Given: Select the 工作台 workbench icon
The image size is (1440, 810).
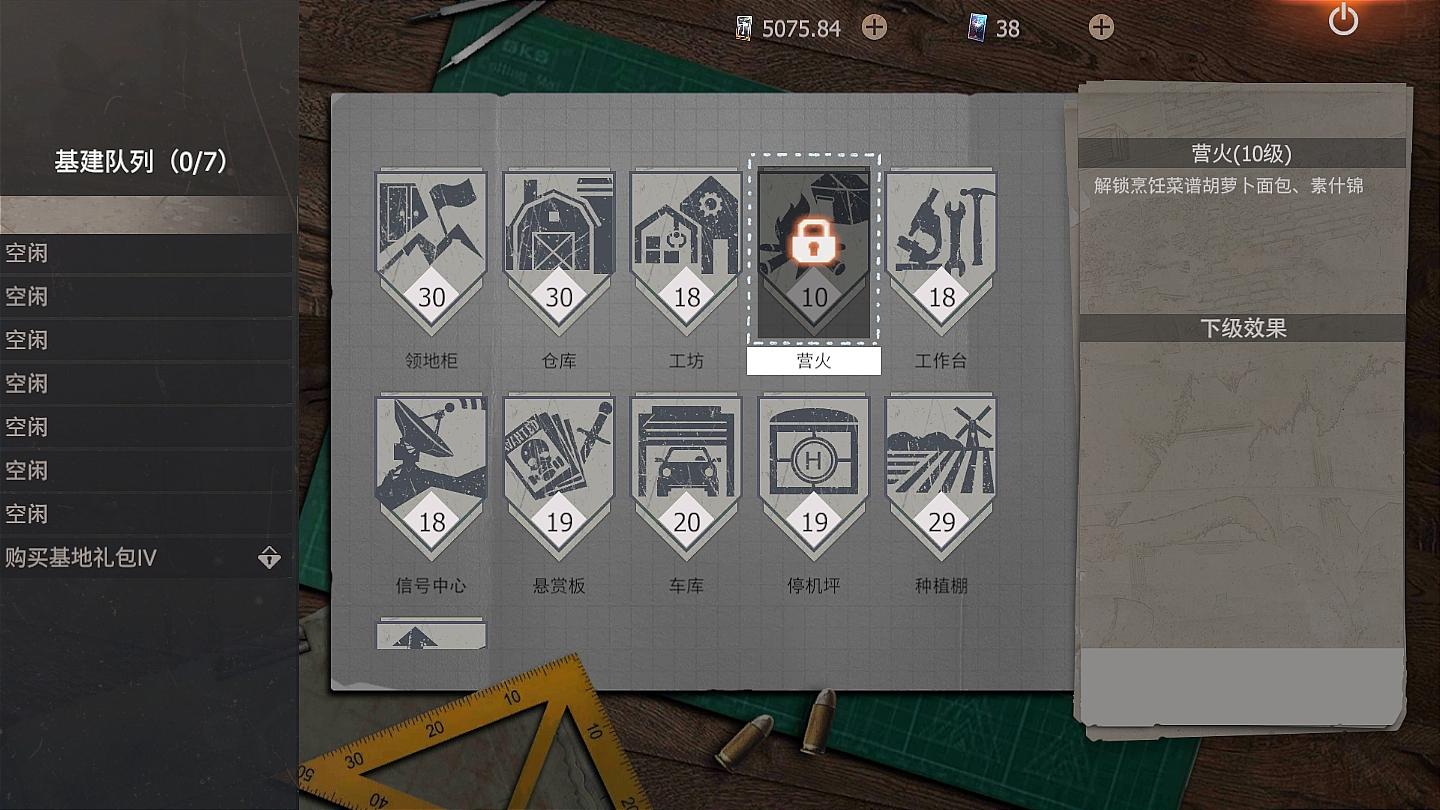Looking at the screenshot, I should pos(941,252).
